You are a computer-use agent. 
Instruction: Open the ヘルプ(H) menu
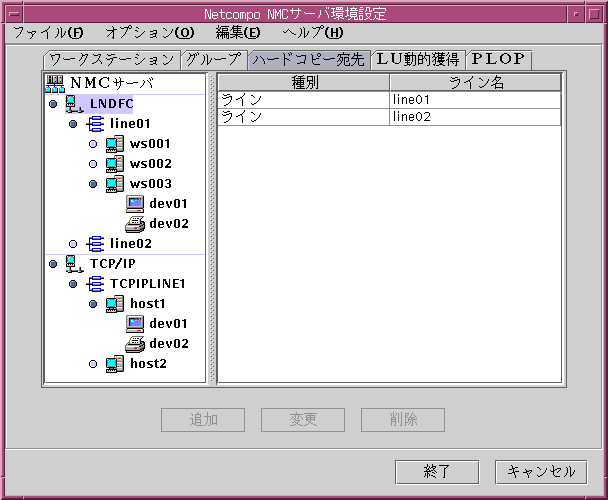(313, 33)
